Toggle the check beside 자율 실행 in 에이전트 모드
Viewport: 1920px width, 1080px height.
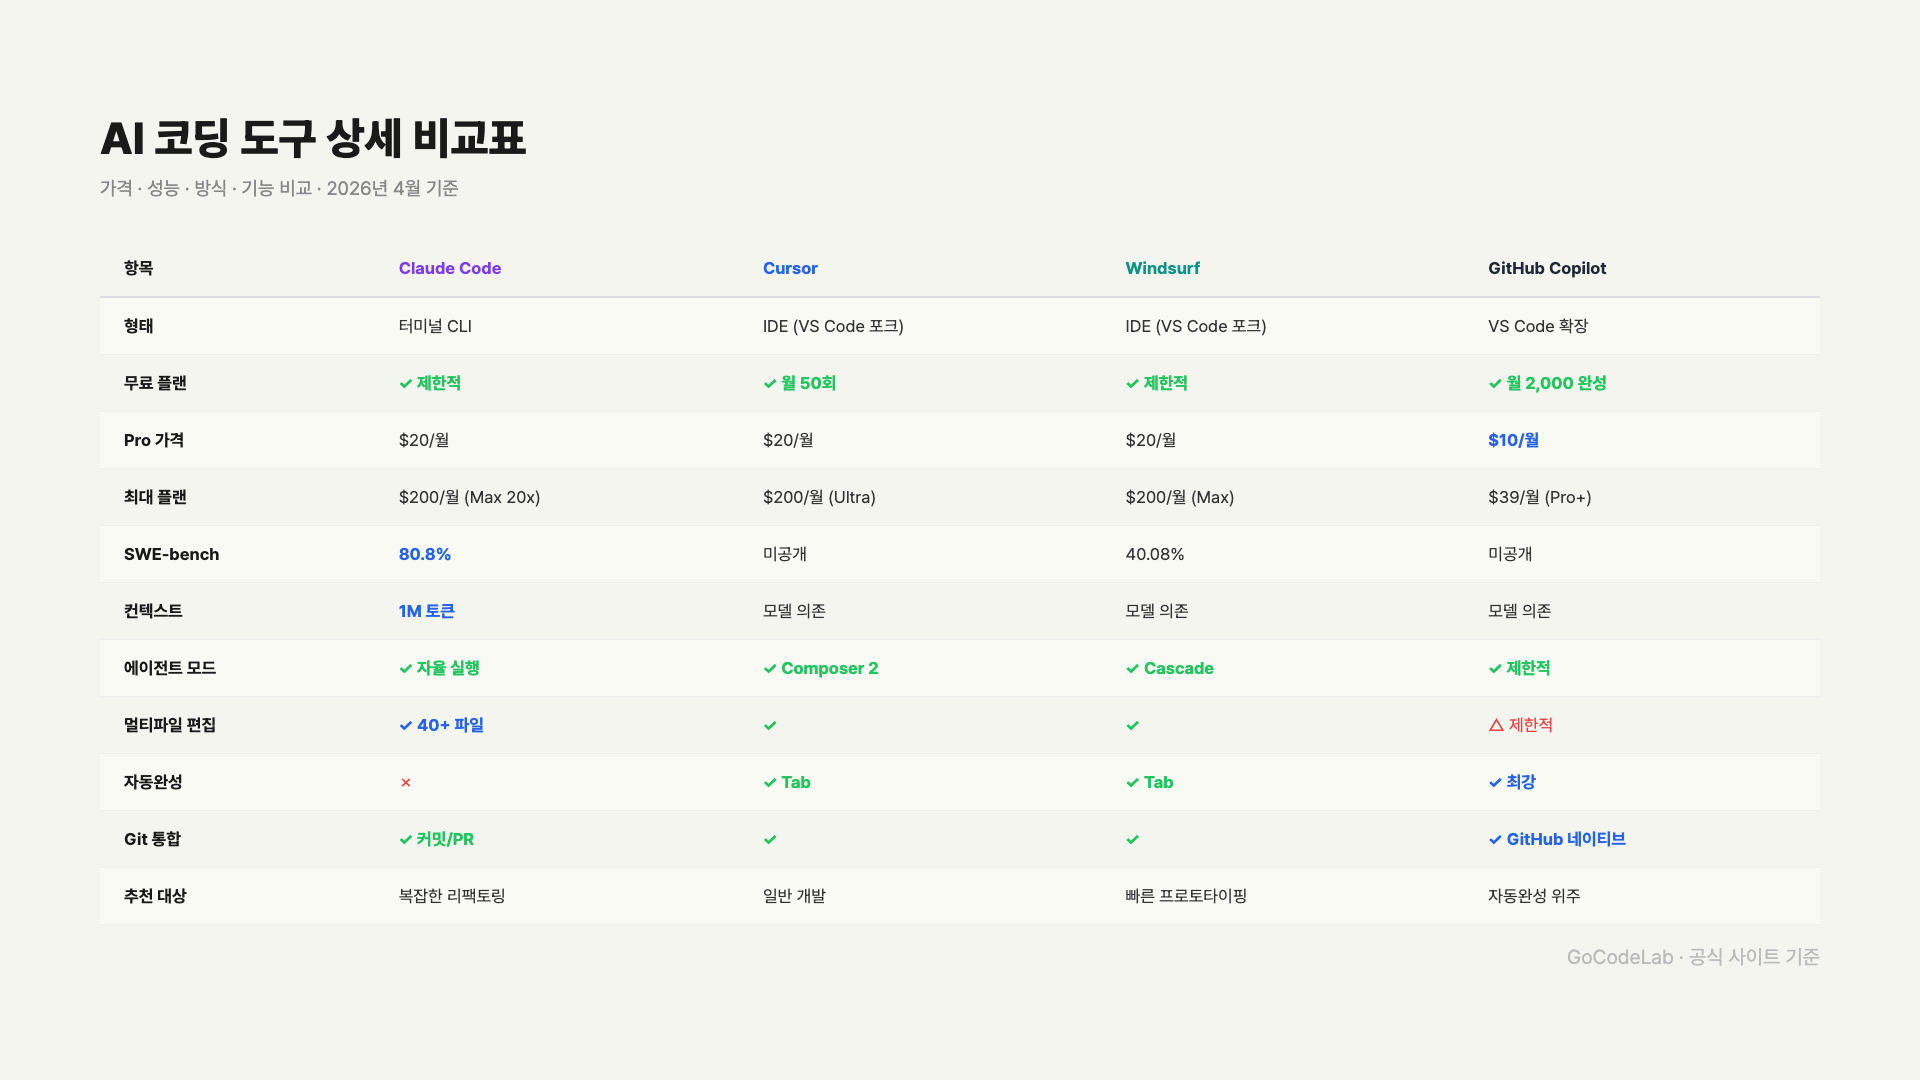point(405,668)
